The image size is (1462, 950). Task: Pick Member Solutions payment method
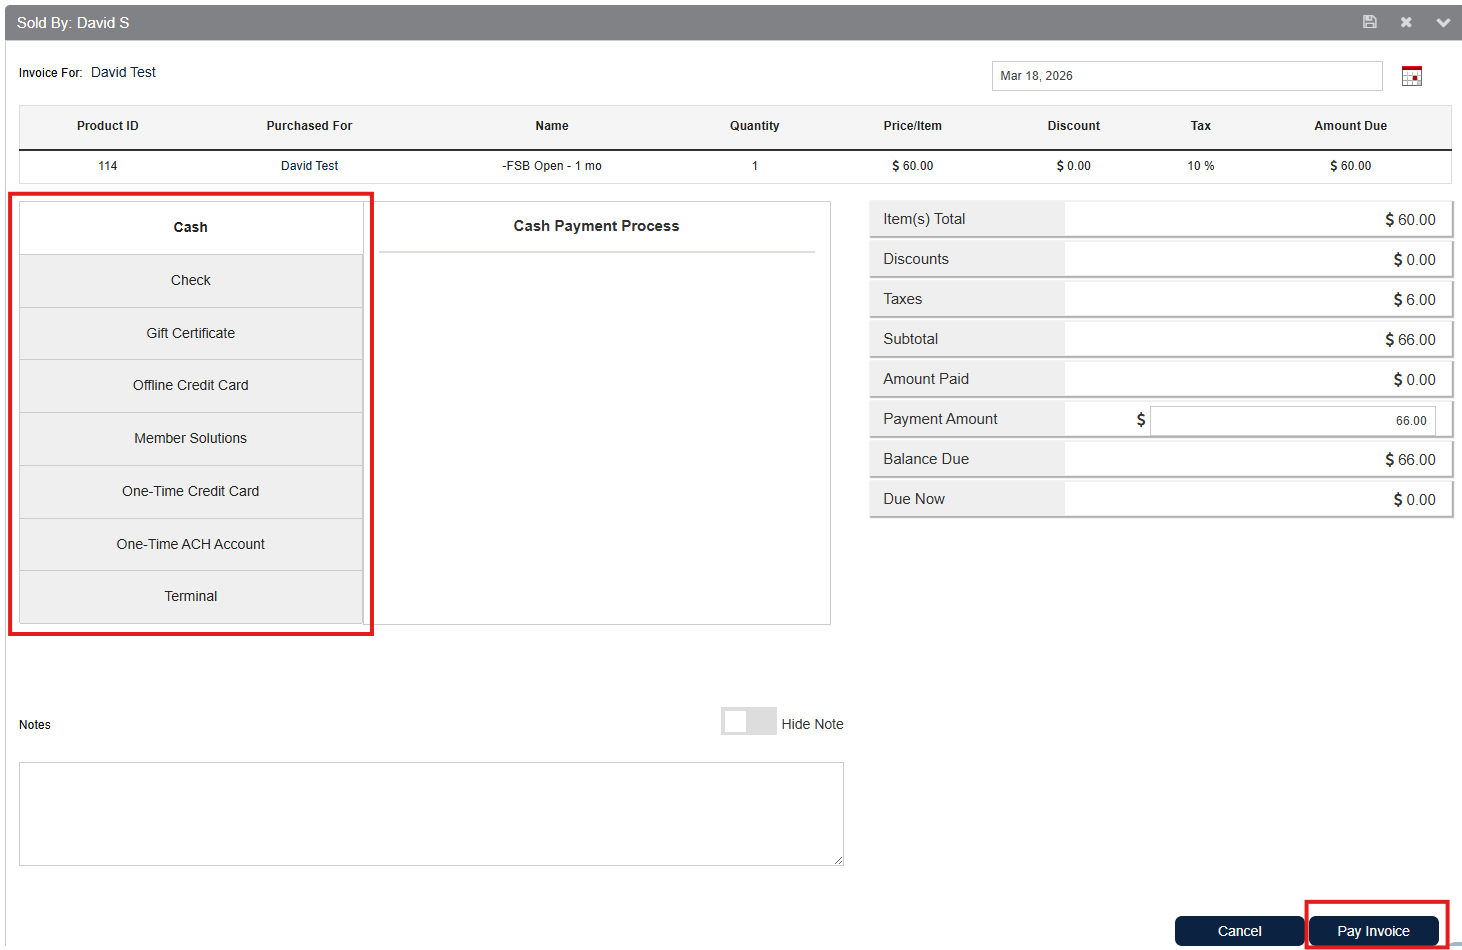(x=191, y=438)
